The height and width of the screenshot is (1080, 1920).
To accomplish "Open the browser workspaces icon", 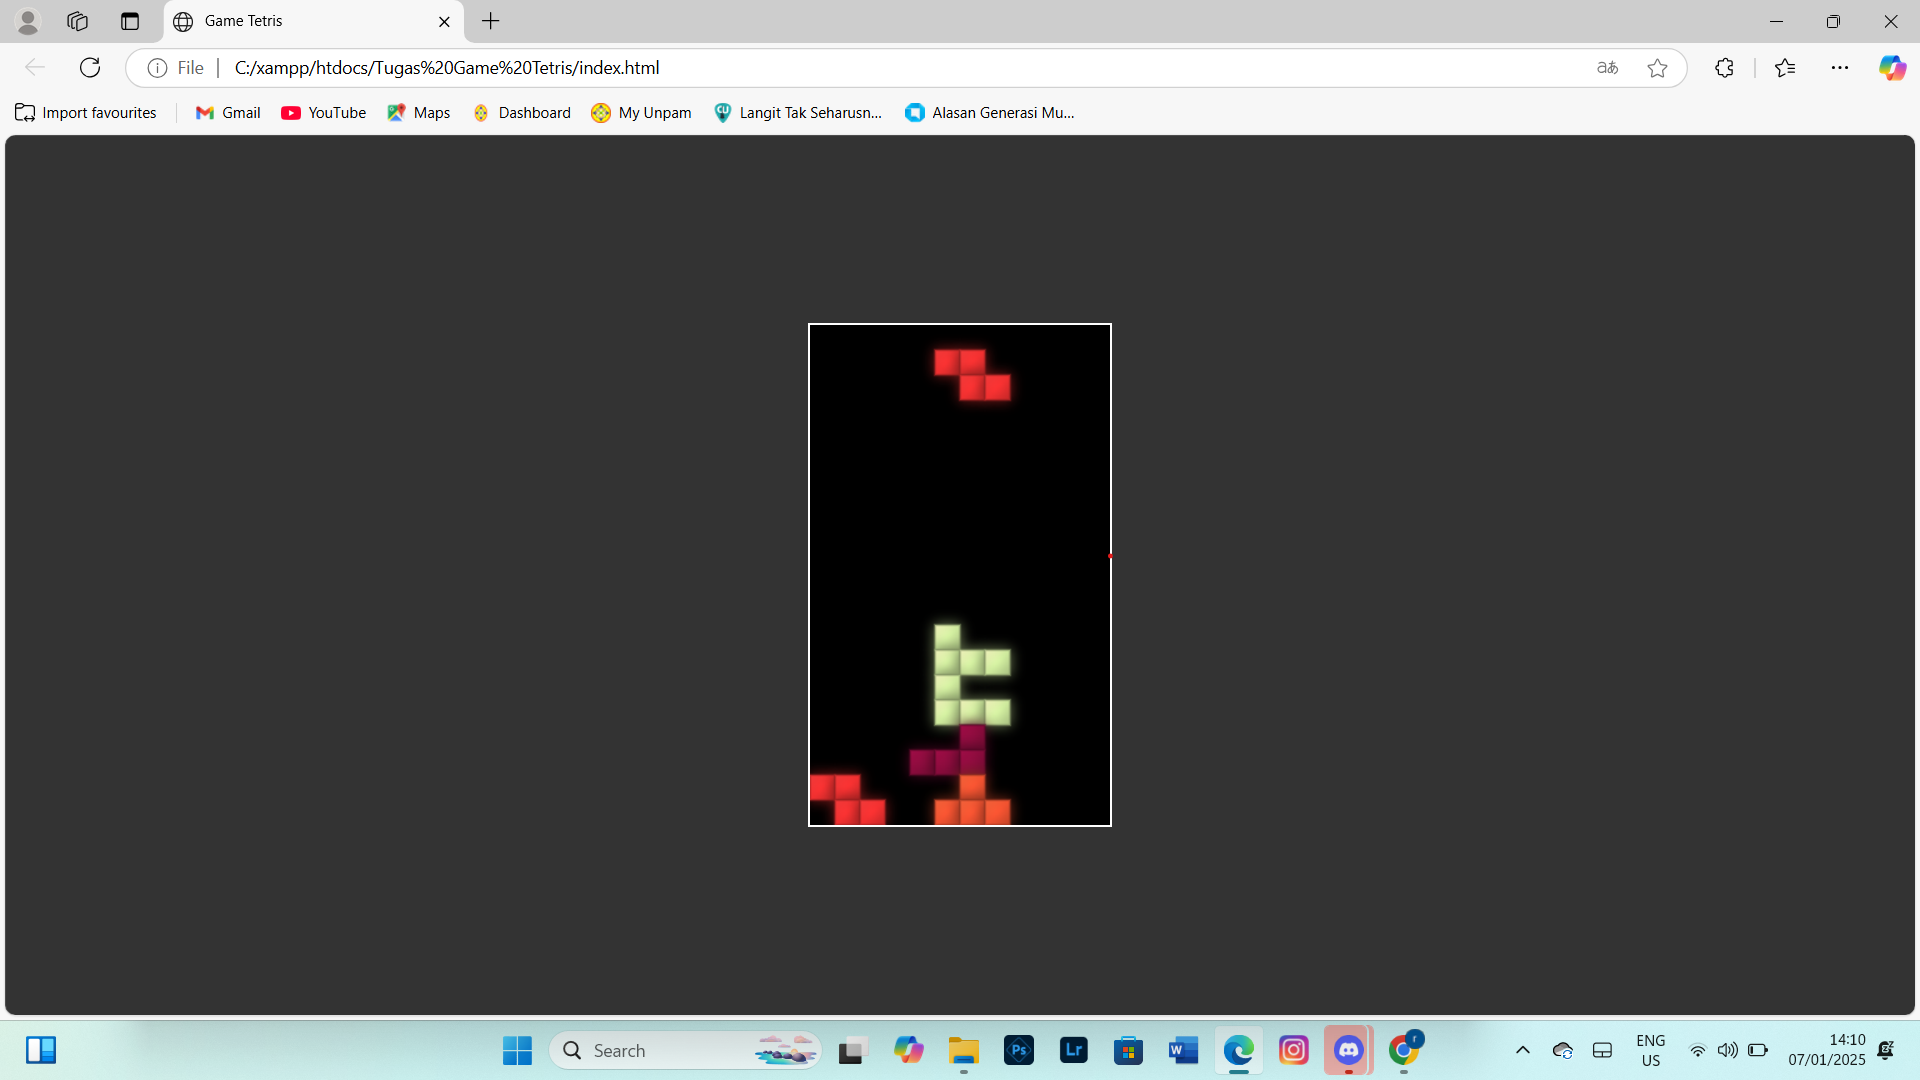I will tap(77, 21).
